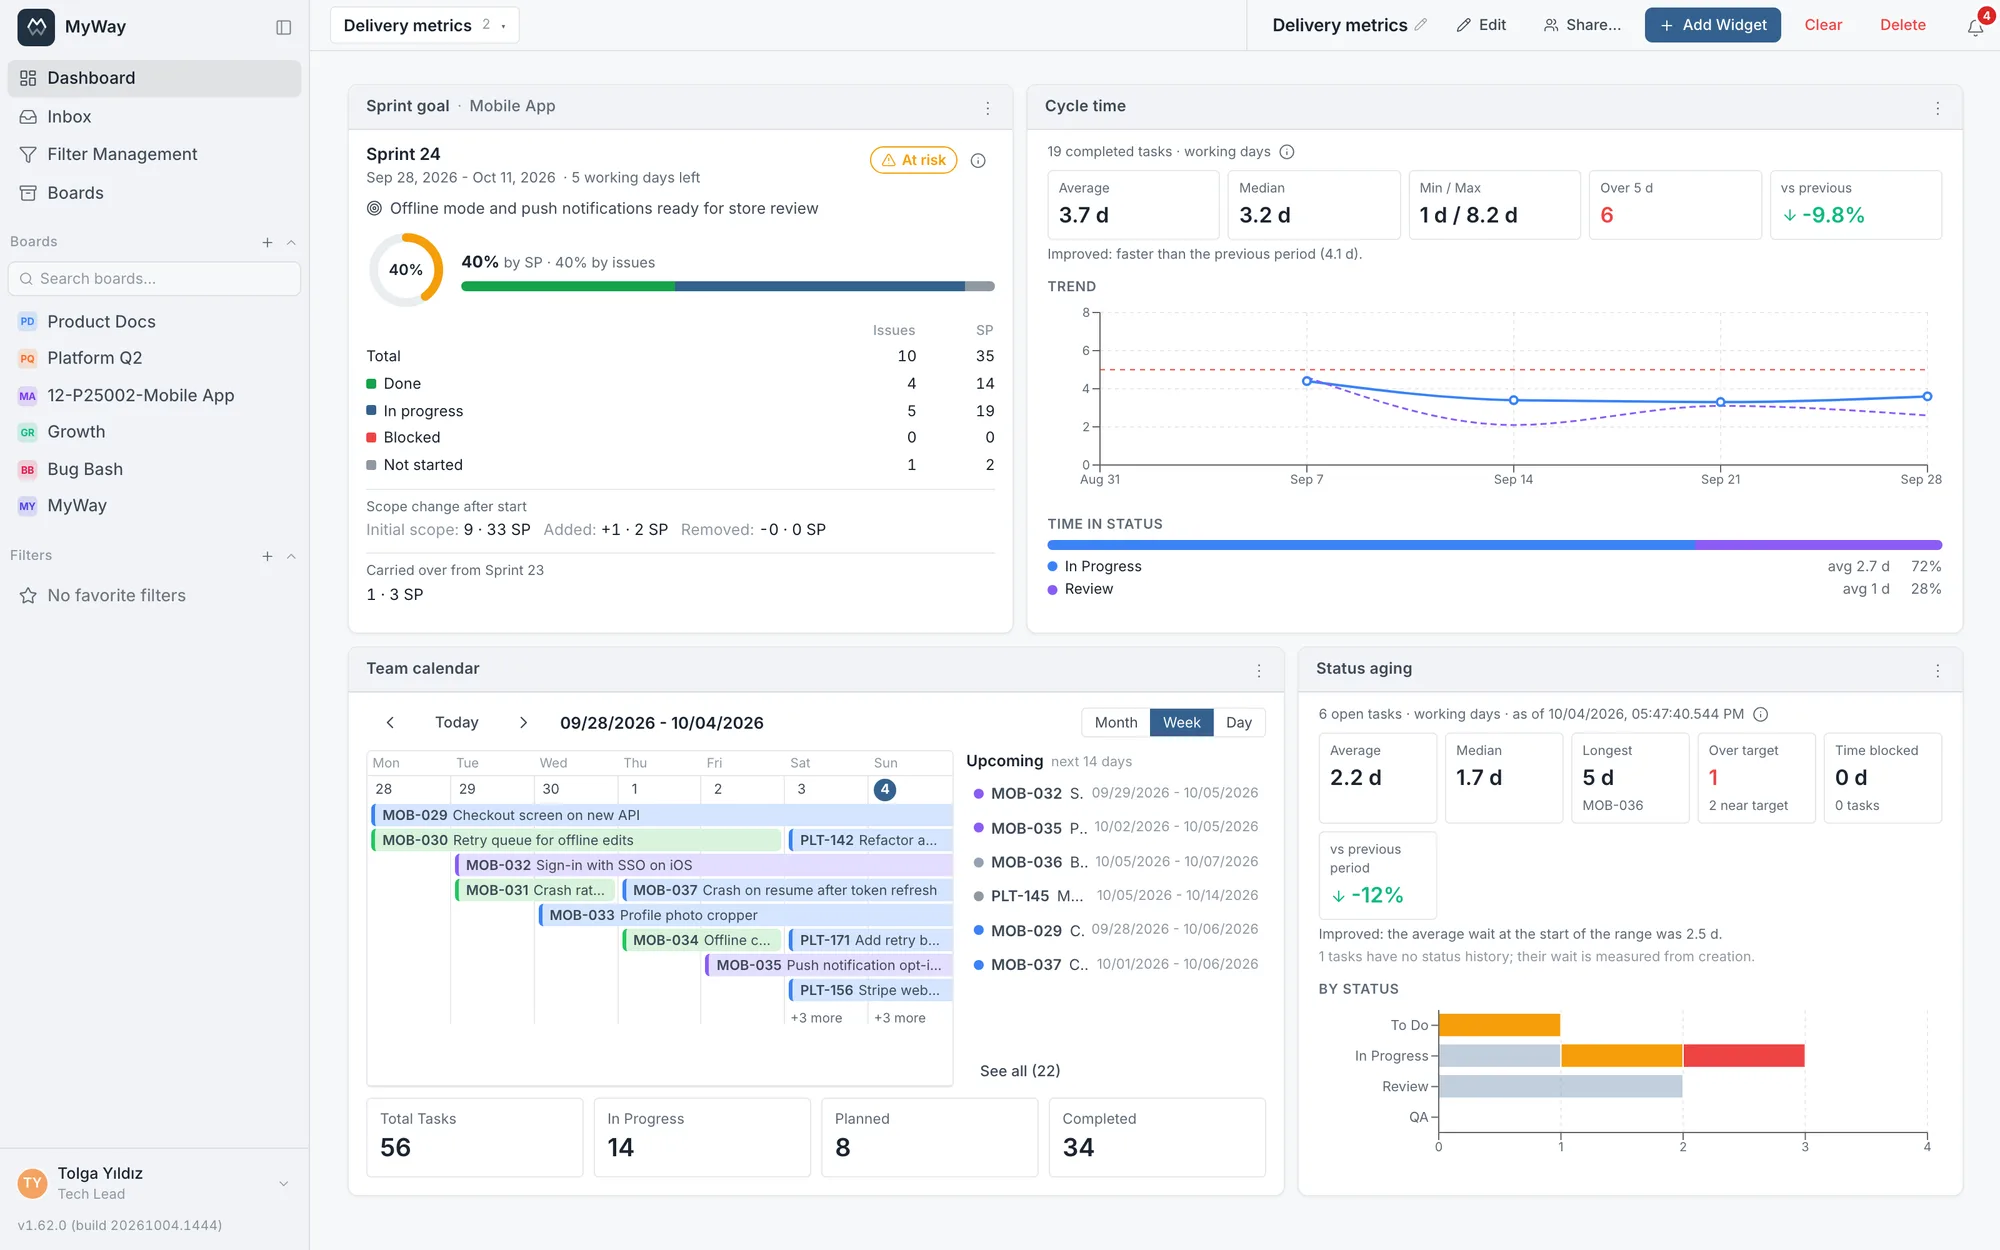Click info icon beside working days in Cycle time
Viewport: 2000px width, 1250px height.
point(1287,152)
